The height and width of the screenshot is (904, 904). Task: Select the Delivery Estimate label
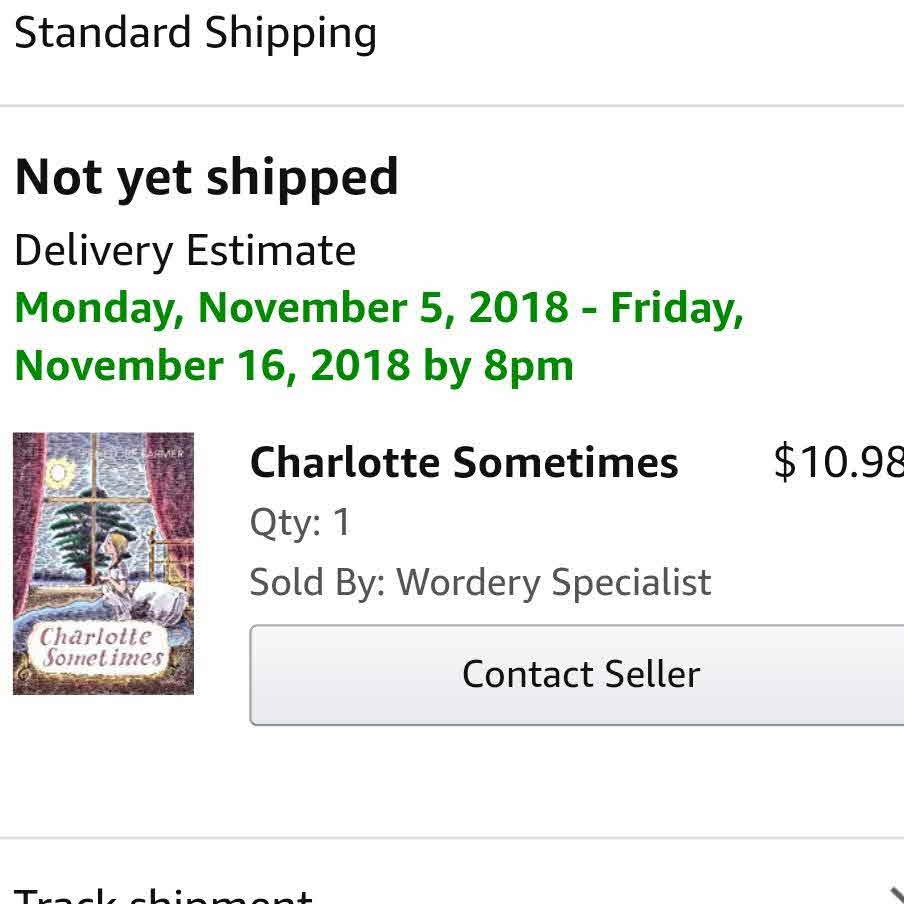pyautogui.click(x=185, y=250)
